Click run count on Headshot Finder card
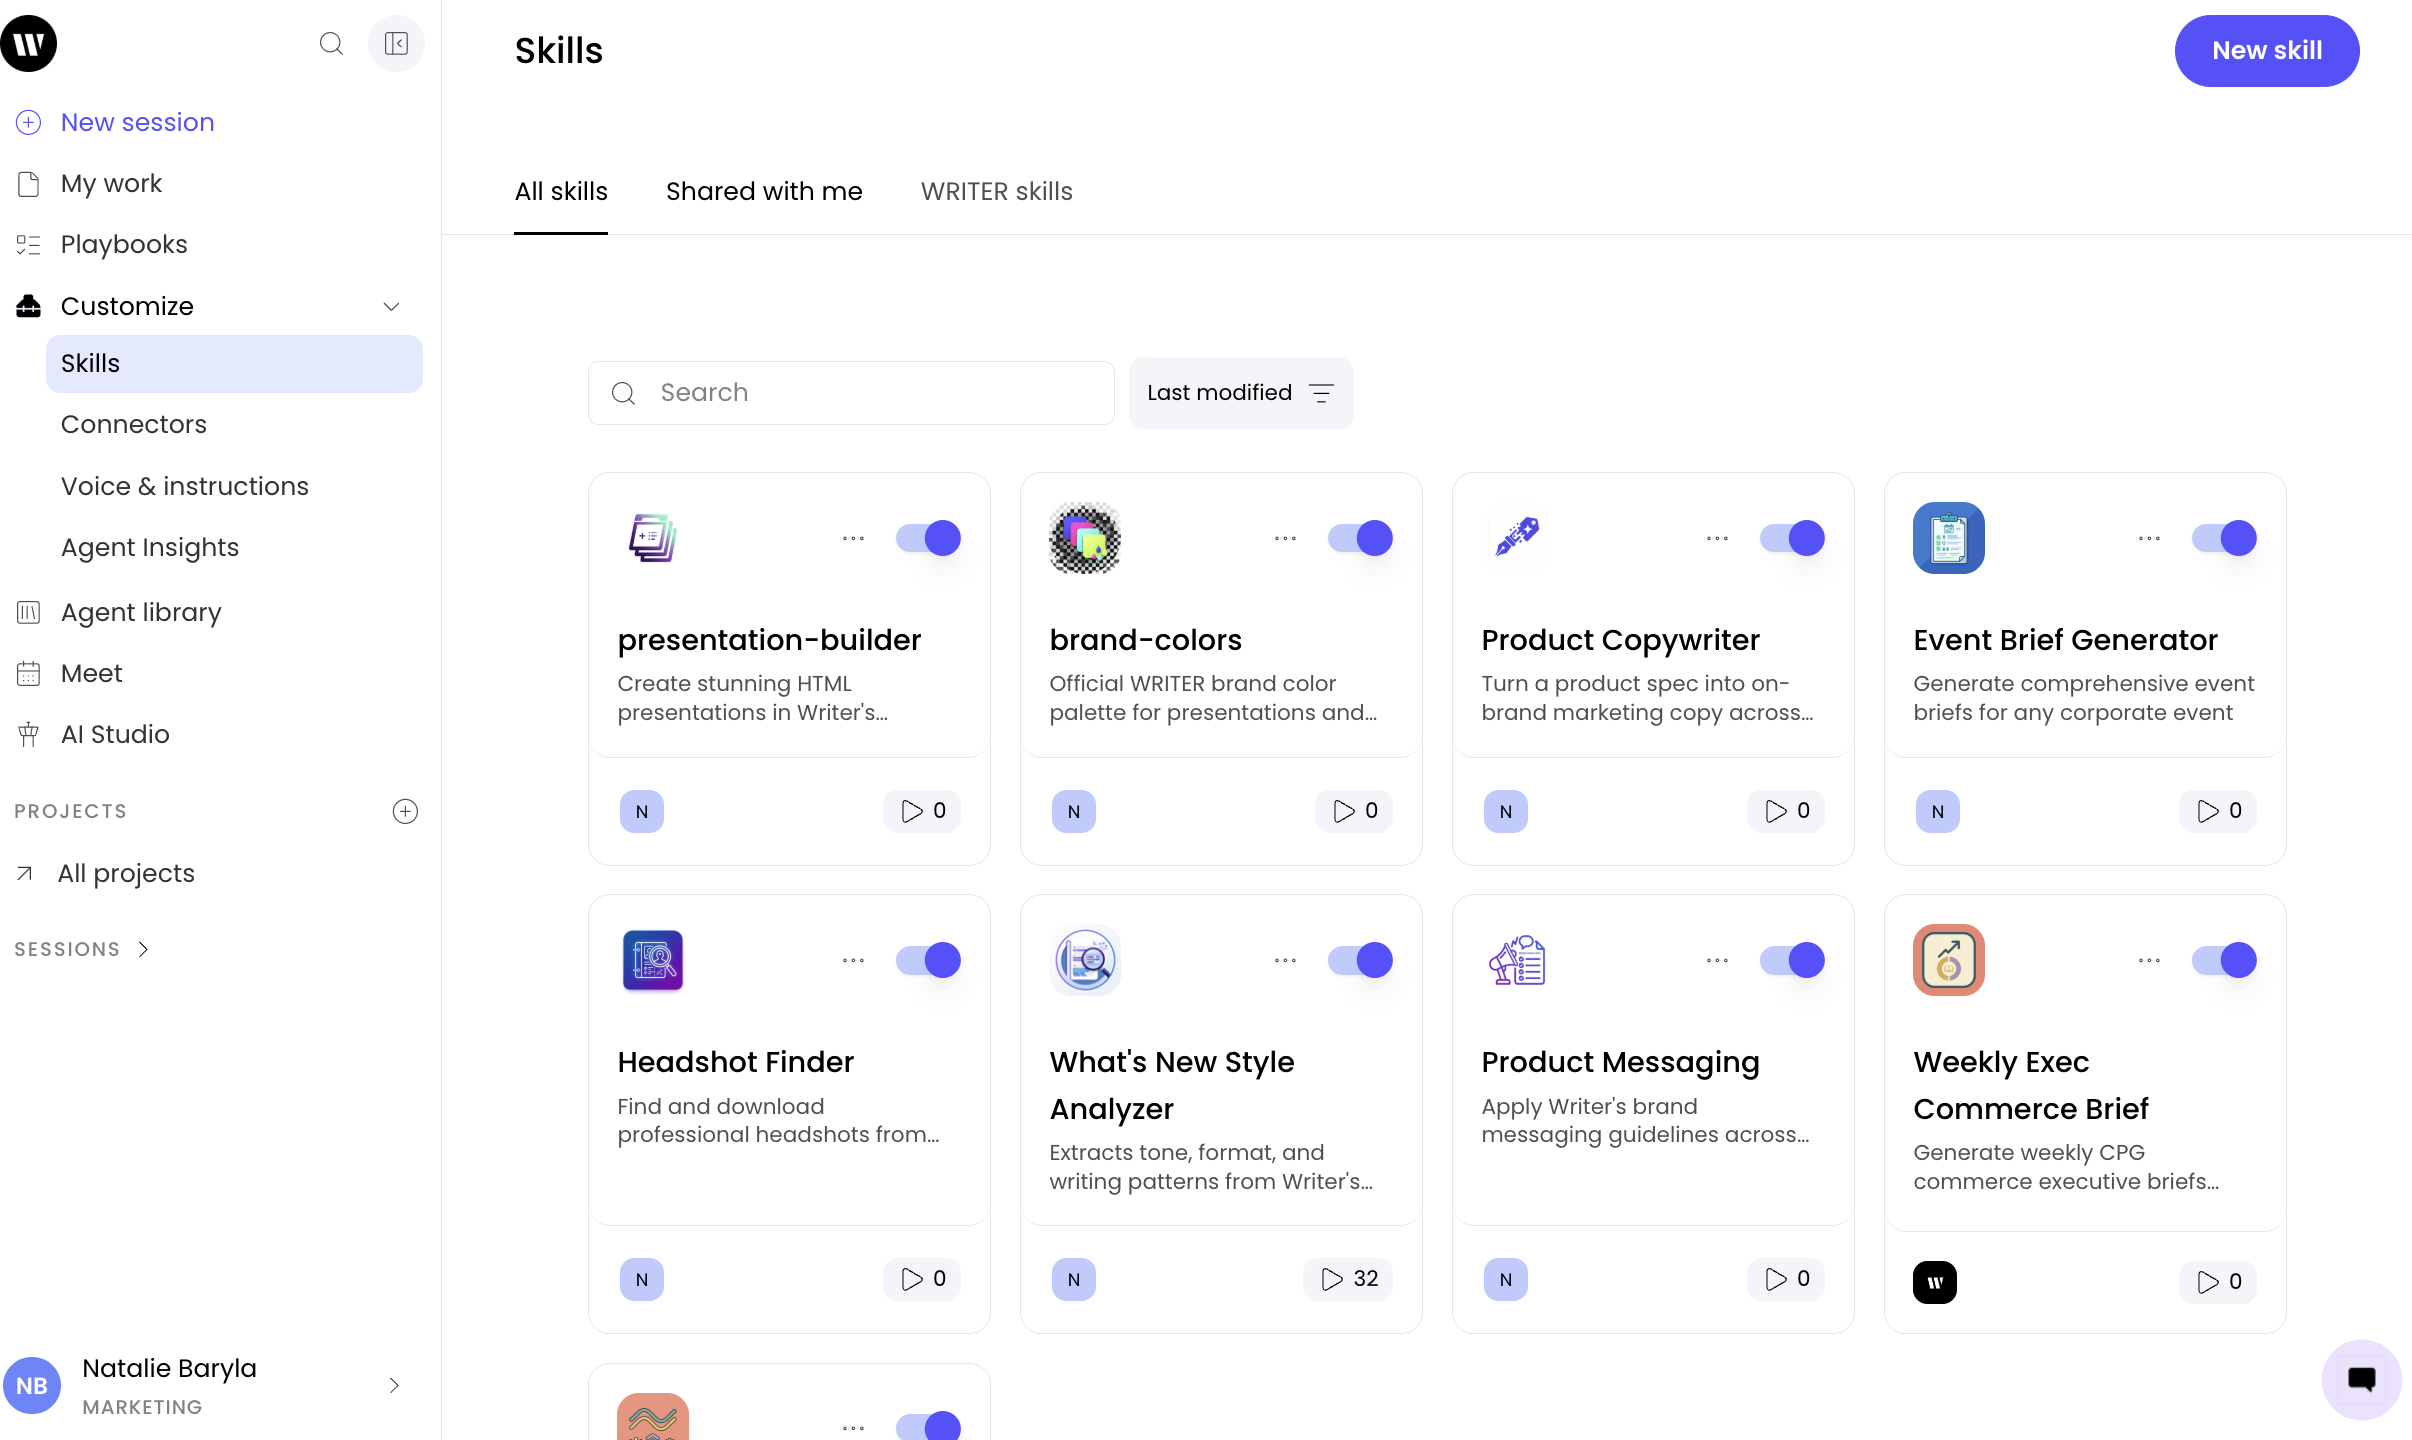 (922, 1279)
